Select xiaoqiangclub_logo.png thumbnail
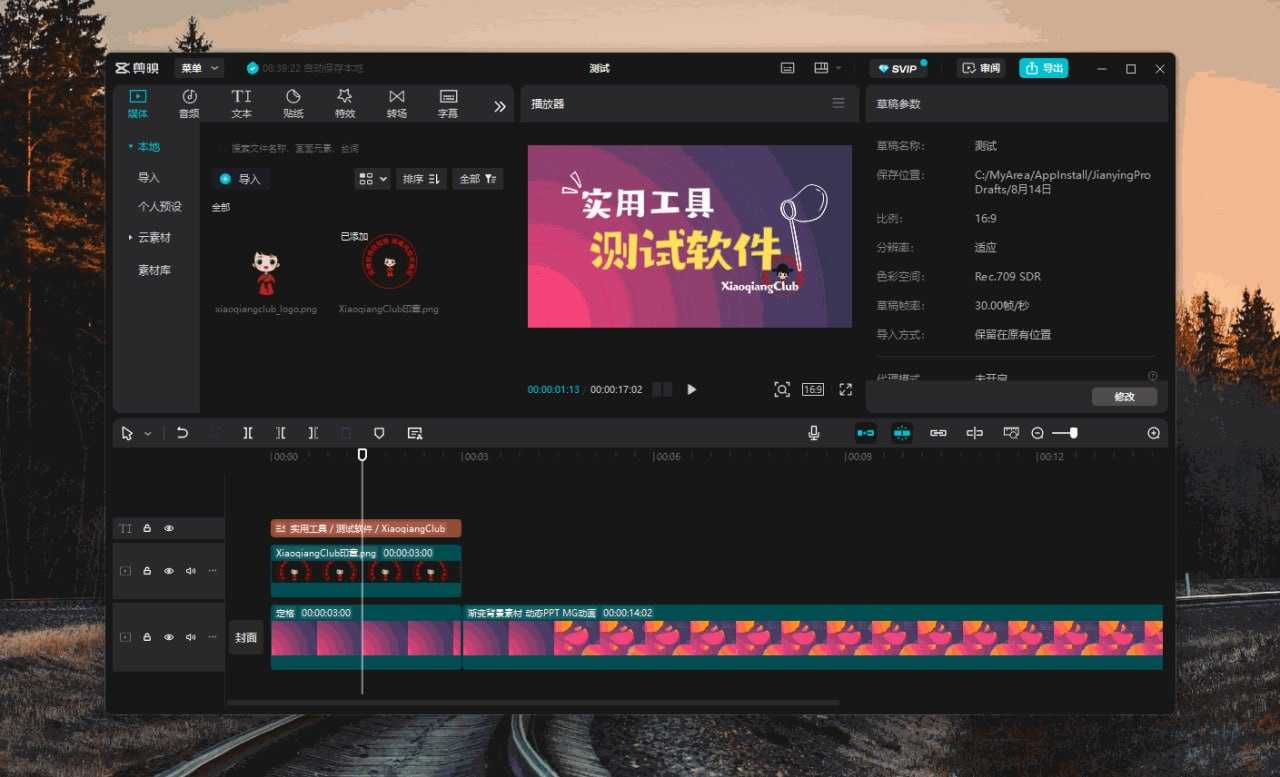 266,272
